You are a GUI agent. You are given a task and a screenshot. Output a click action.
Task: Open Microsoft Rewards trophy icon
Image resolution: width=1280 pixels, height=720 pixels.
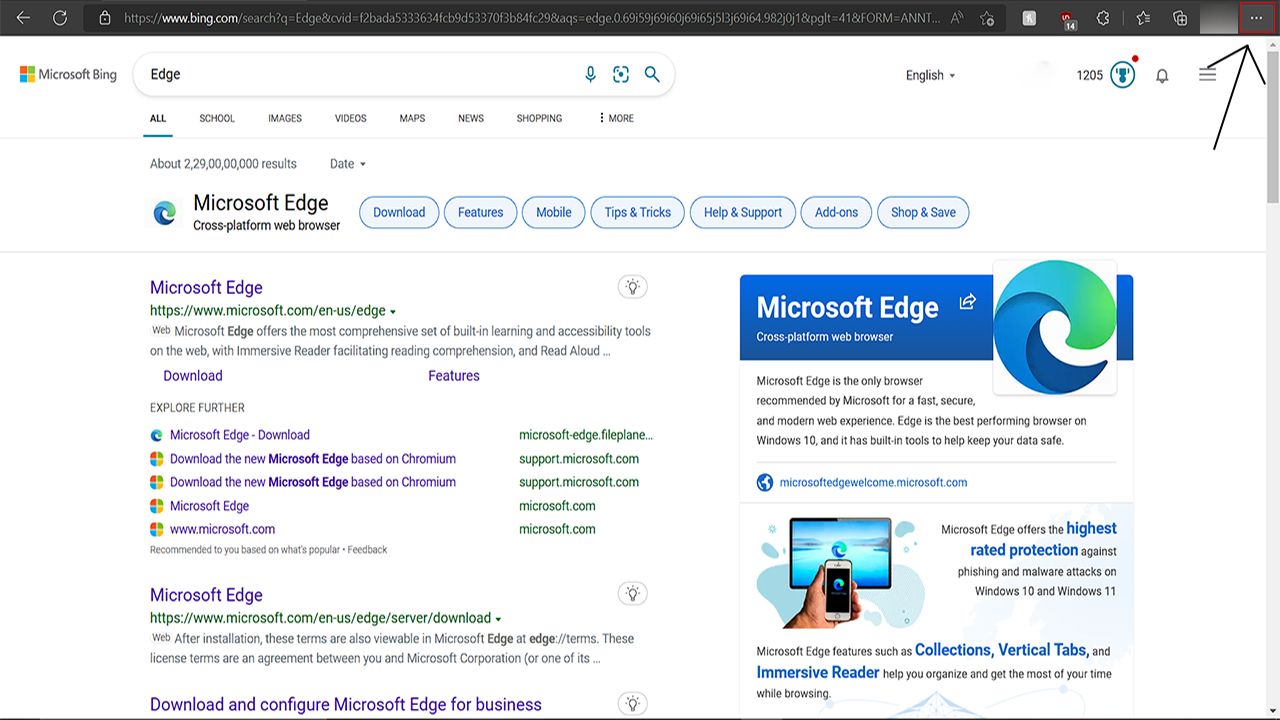(x=1122, y=75)
